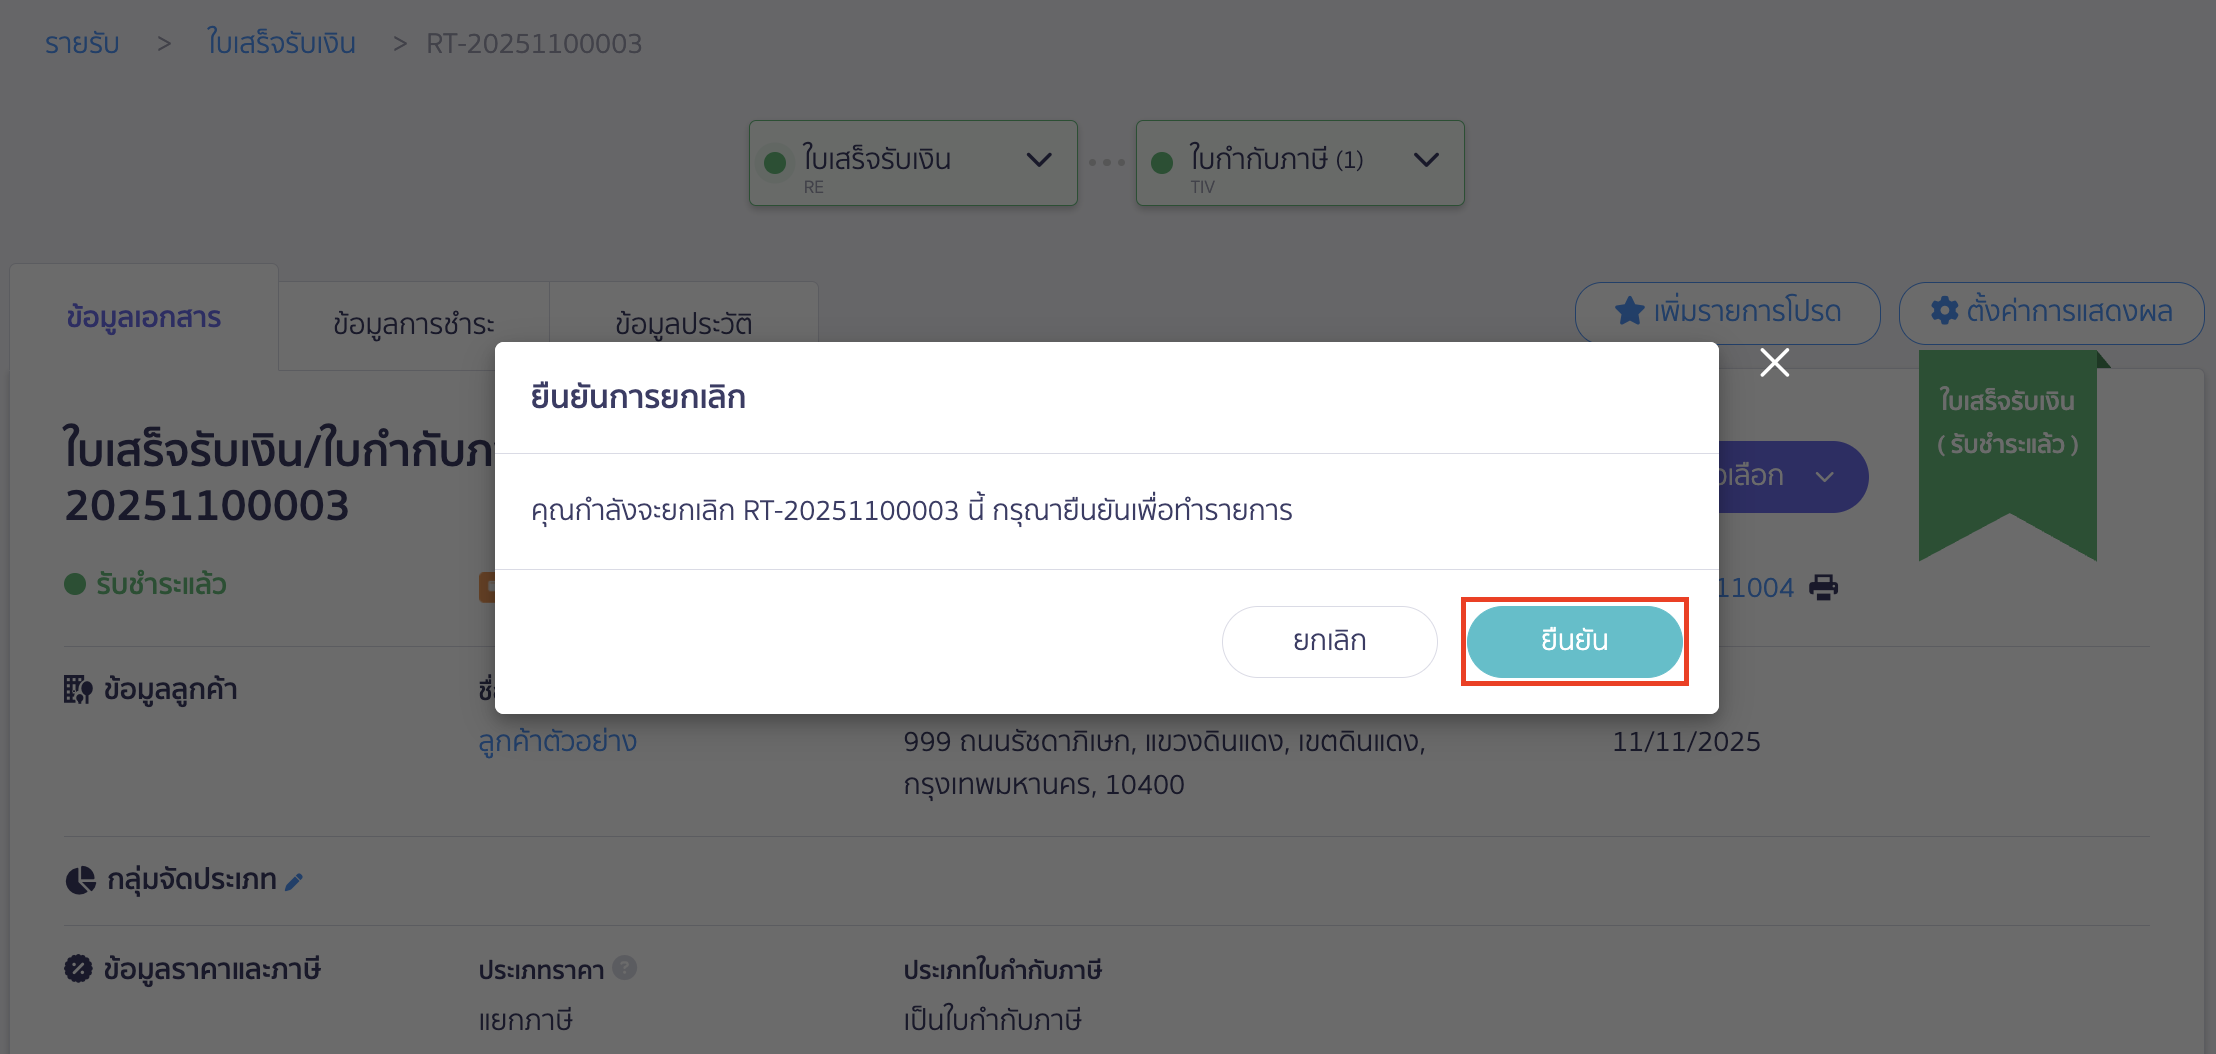The height and width of the screenshot is (1054, 2216).
Task: Click the gear icon on ตั้งค่าการแสดงผล
Action: tap(1944, 311)
